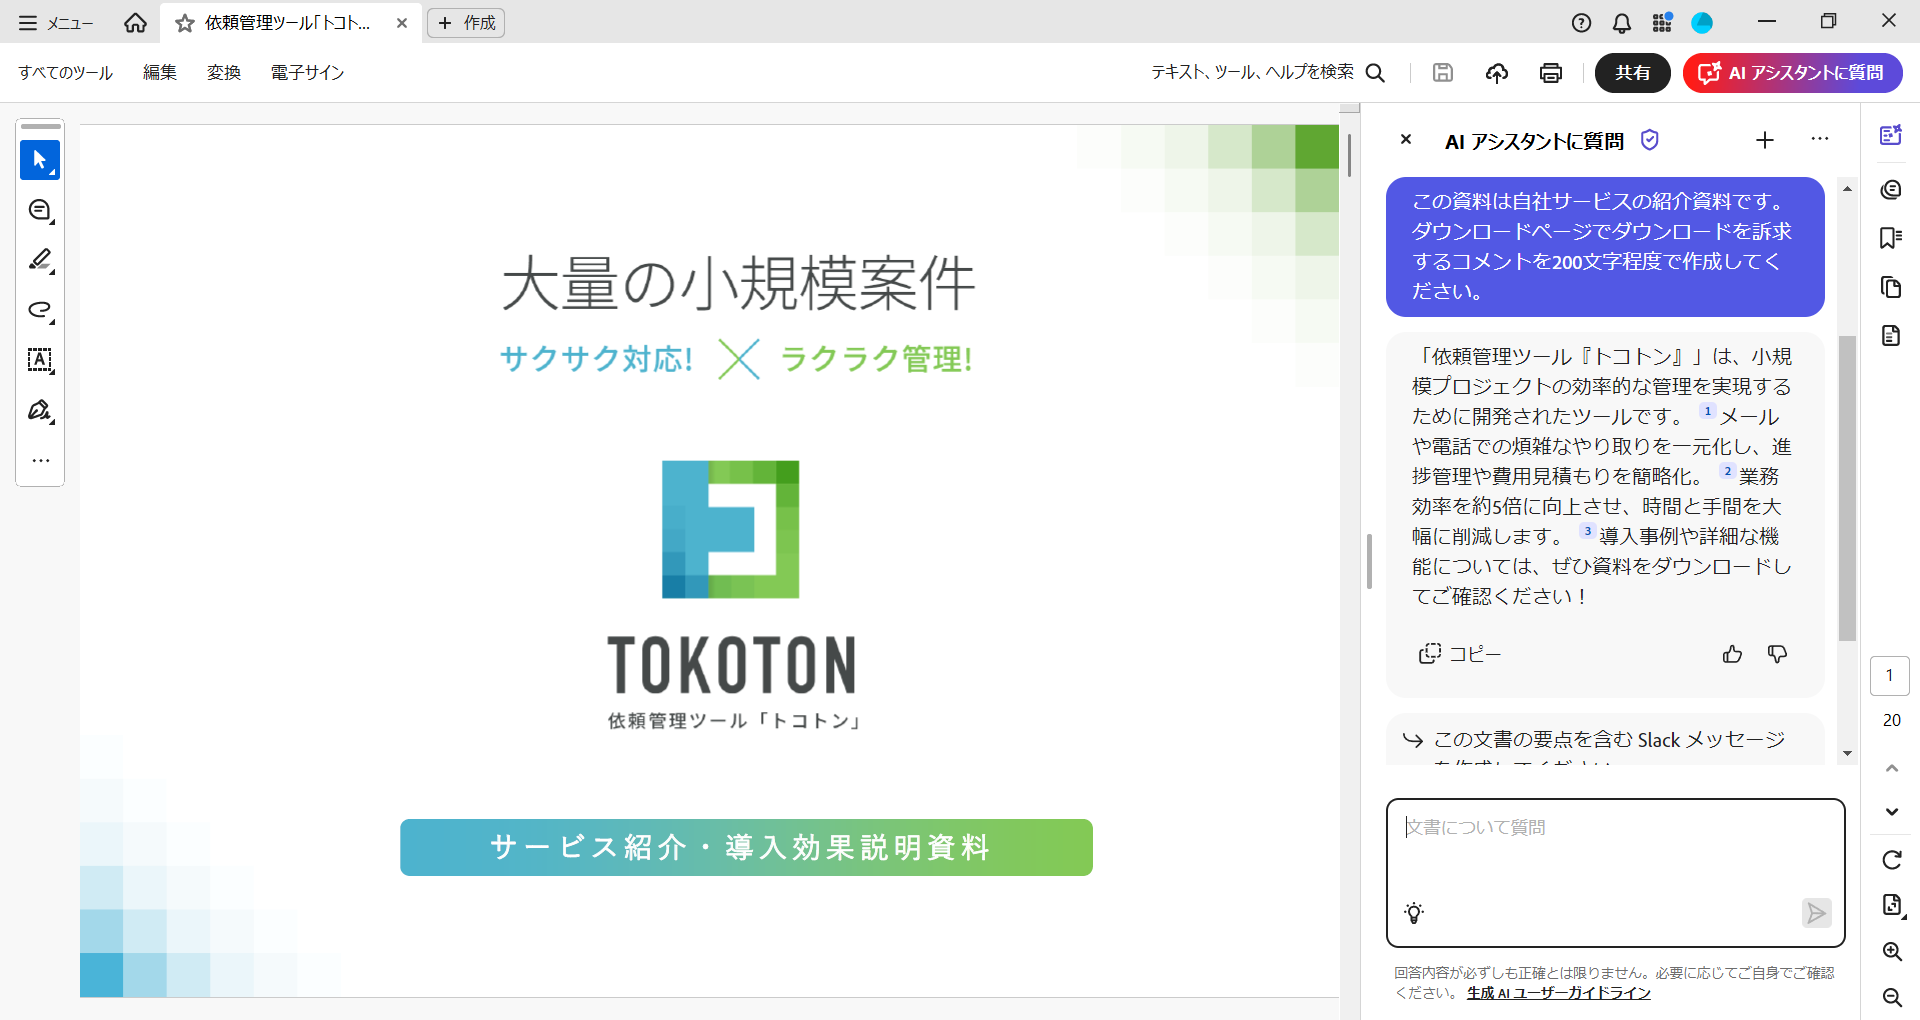Open the 生成AI ユーザーガイドライン link
The width and height of the screenshot is (1920, 1020).
click(1558, 993)
